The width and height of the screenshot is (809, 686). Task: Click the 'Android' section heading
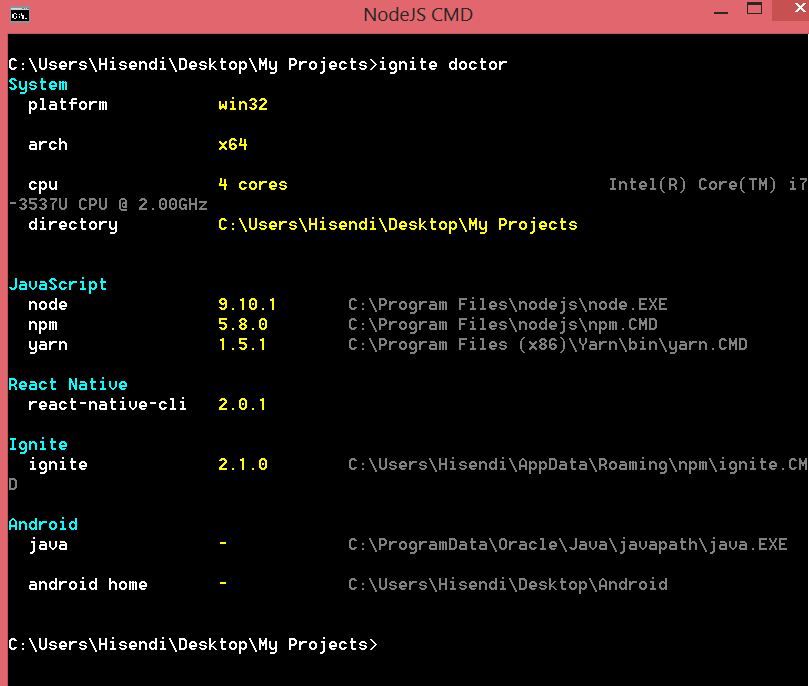point(43,525)
